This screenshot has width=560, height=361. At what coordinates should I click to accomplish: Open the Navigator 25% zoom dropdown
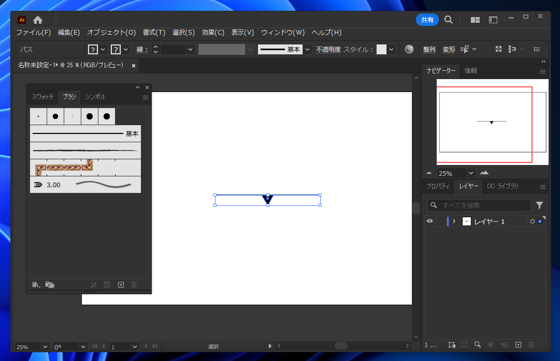pos(471,173)
